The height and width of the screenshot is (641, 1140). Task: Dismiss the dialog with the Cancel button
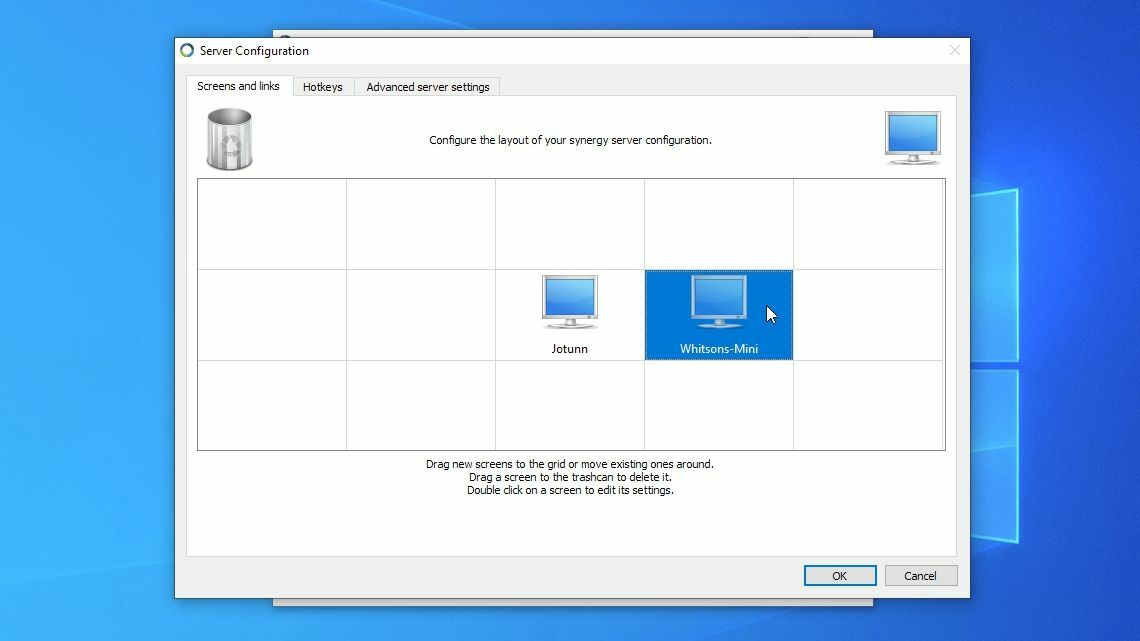click(919, 575)
